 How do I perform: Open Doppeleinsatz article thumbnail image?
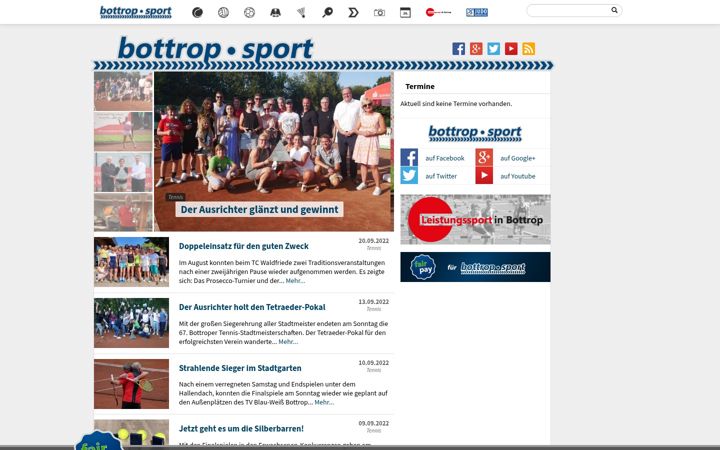(x=131, y=262)
